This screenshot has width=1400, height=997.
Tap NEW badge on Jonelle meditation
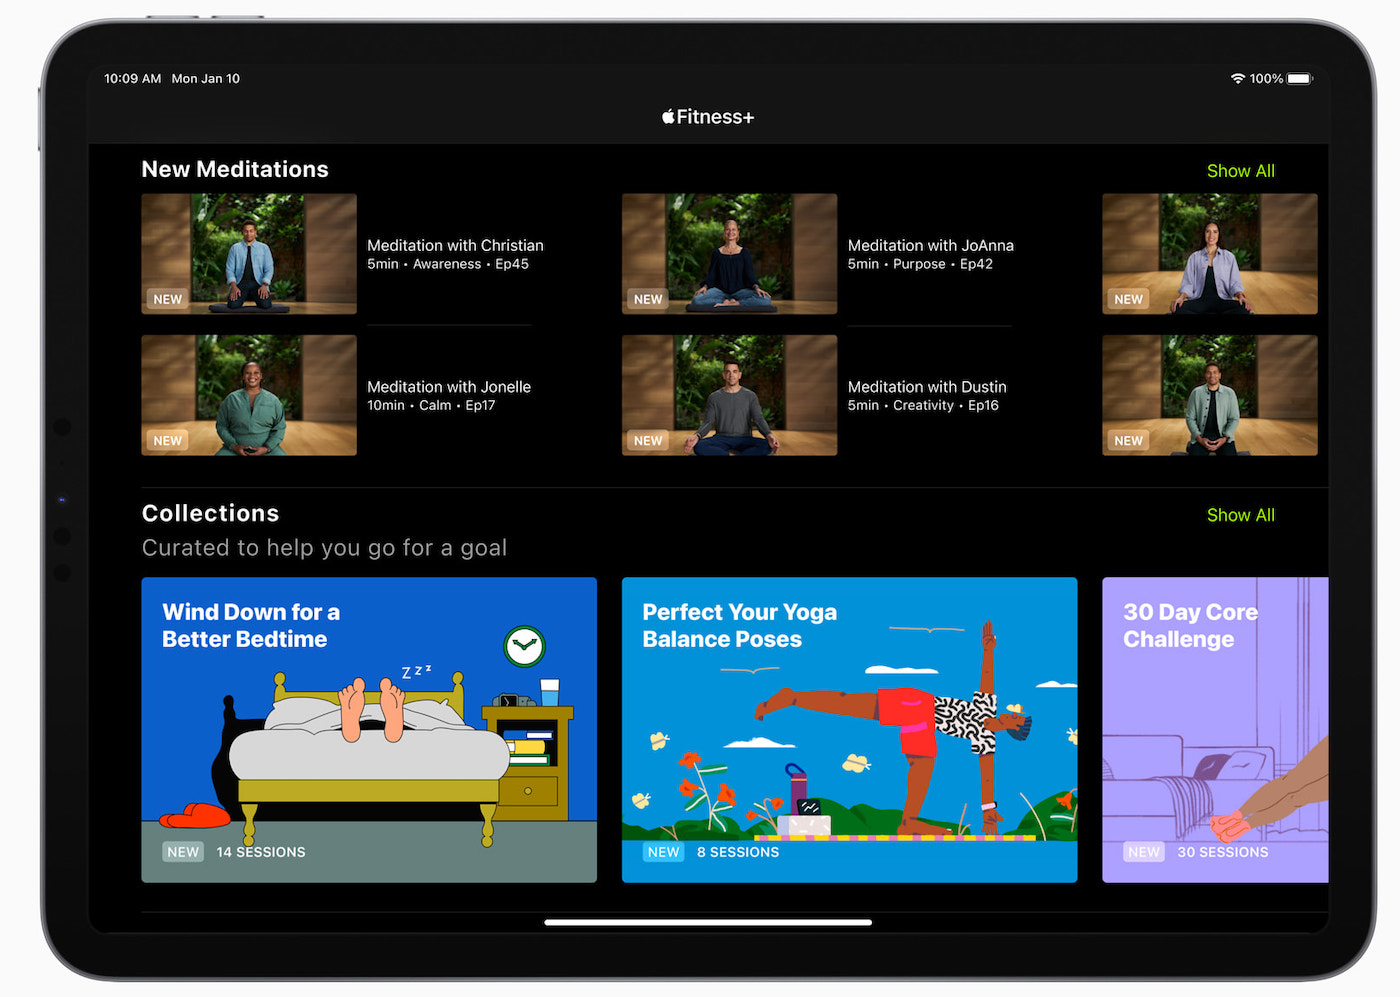point(168,440)
